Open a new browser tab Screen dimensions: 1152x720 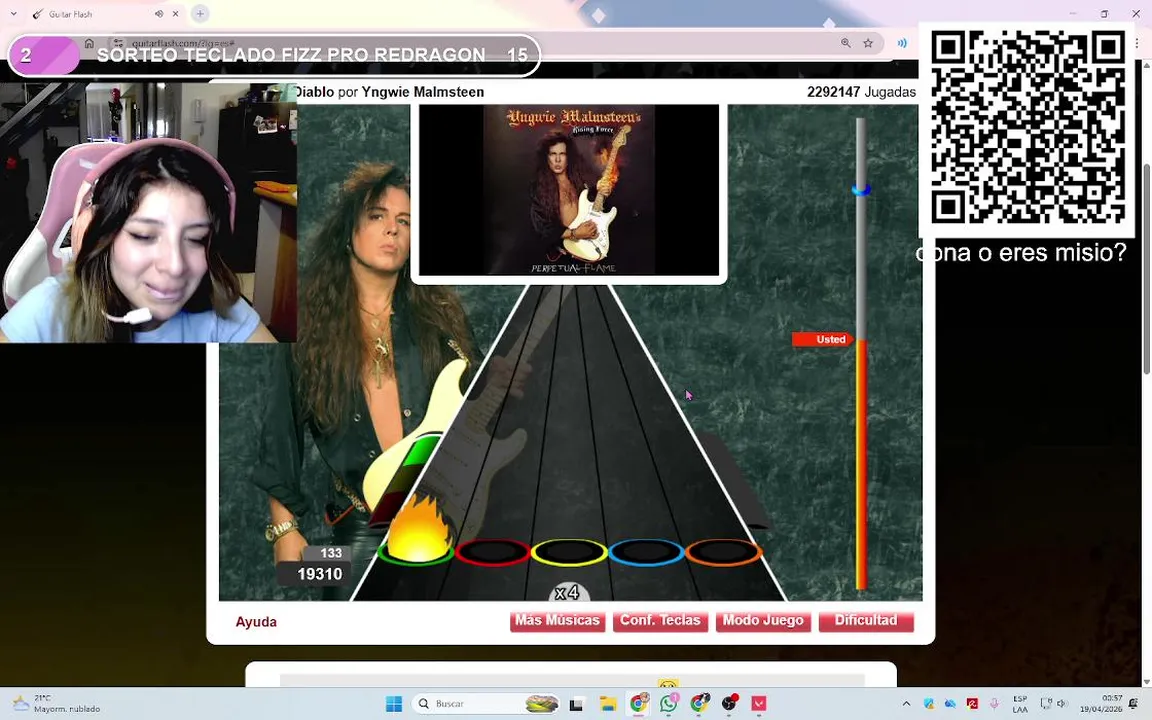coord(200,13)
